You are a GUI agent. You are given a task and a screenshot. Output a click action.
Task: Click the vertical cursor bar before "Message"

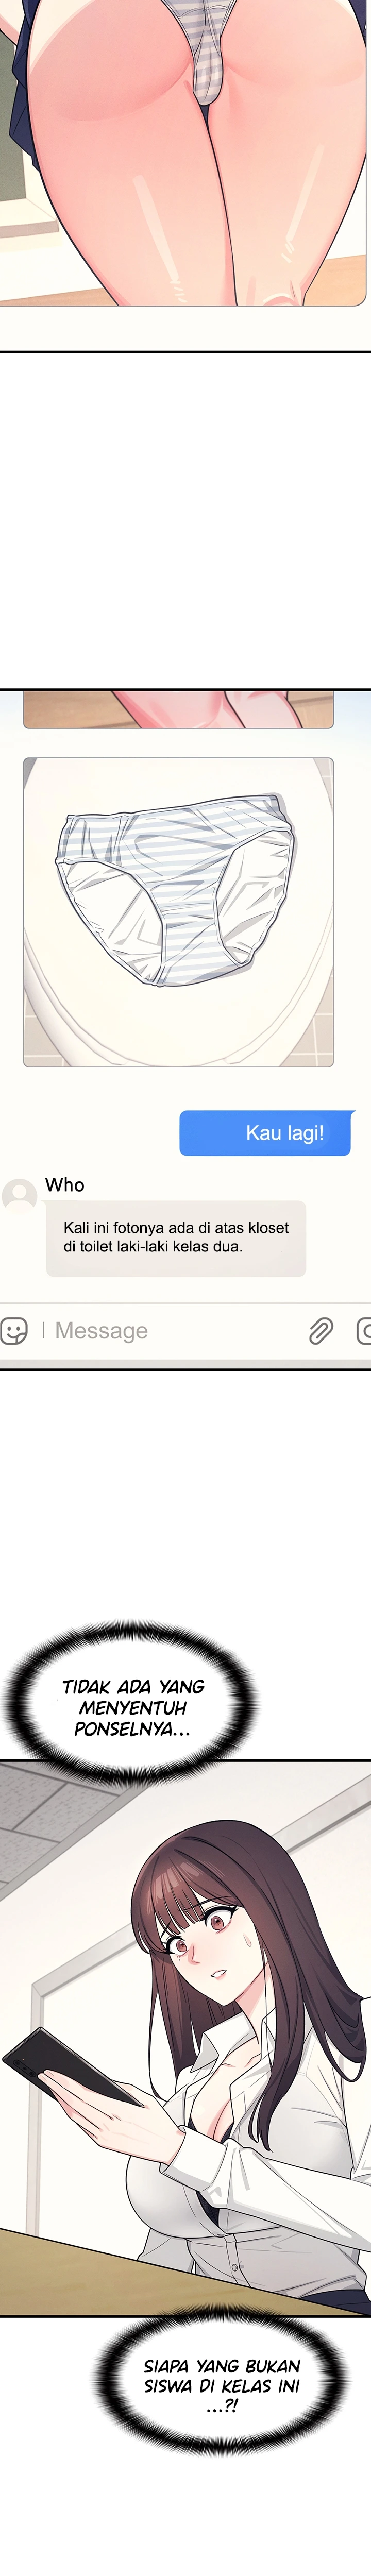point(44,1331)
